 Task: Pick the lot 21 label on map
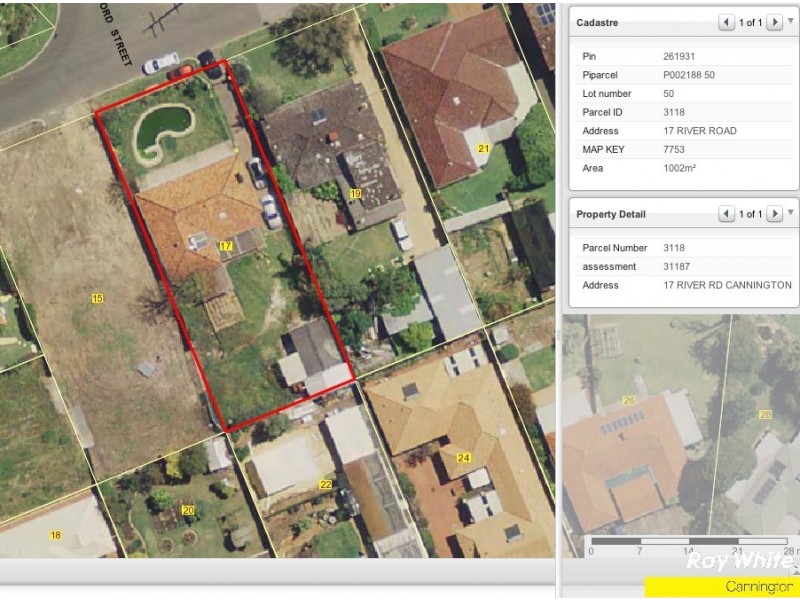(484, 149)
